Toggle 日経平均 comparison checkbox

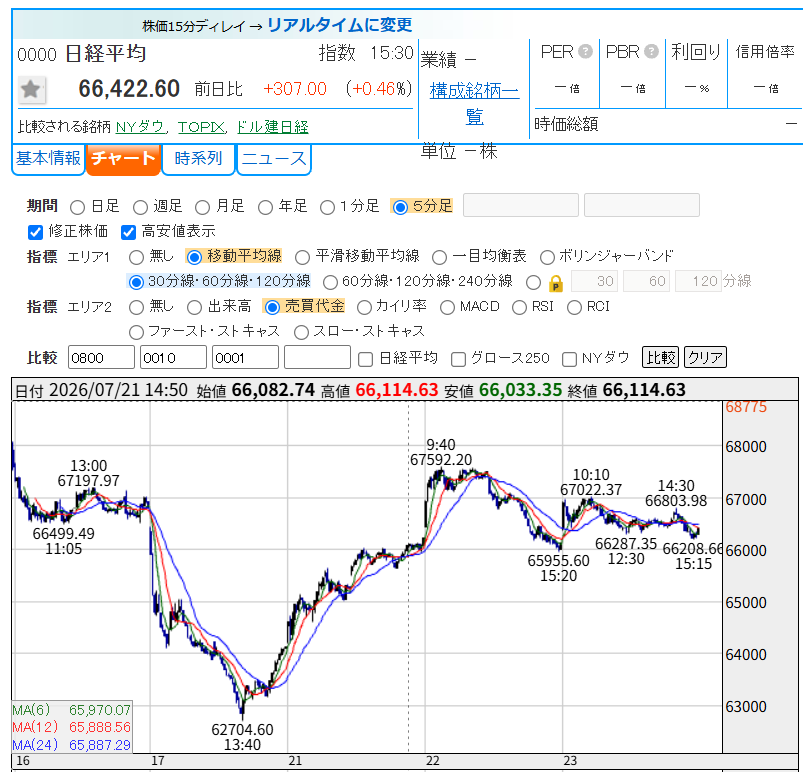tap(366, 359)
